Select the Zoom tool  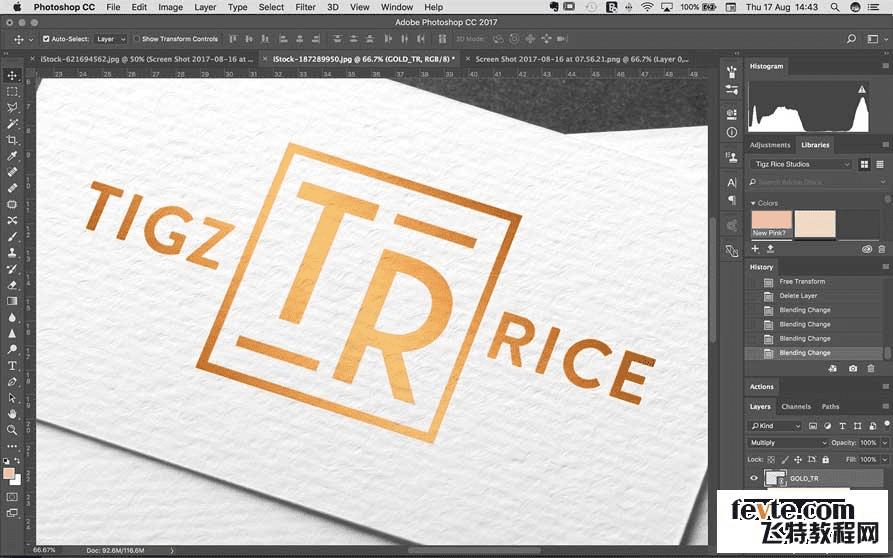(12, 430)
